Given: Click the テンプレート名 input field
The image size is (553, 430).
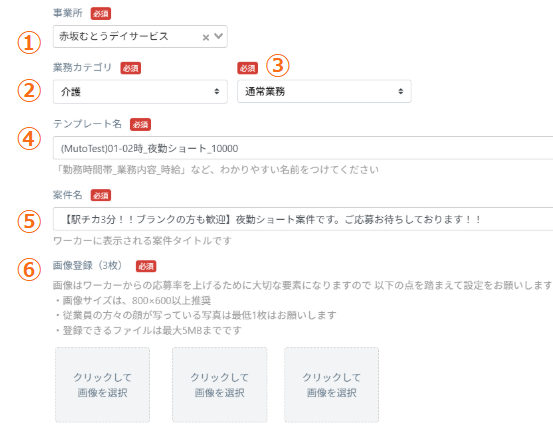Looking at the screenshot, I should [303, 148].
